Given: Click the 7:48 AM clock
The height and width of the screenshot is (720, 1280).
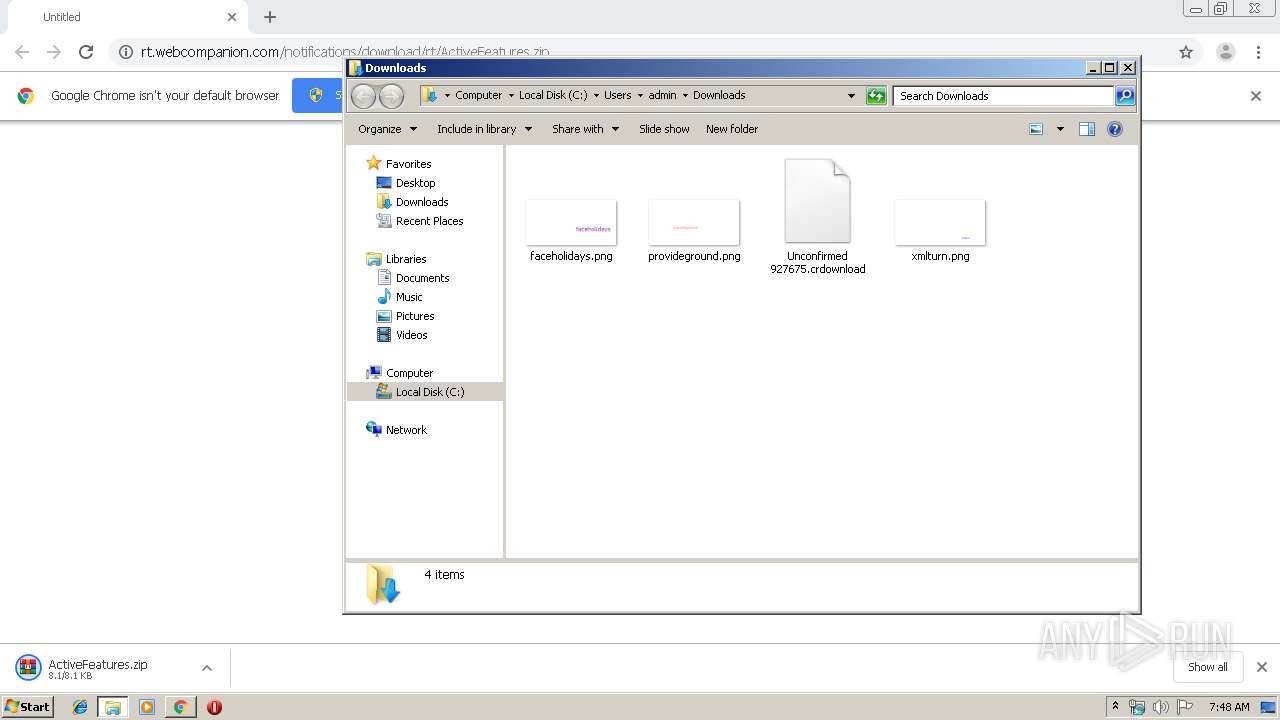Looking at the screenshot, I should point(1229,707).
